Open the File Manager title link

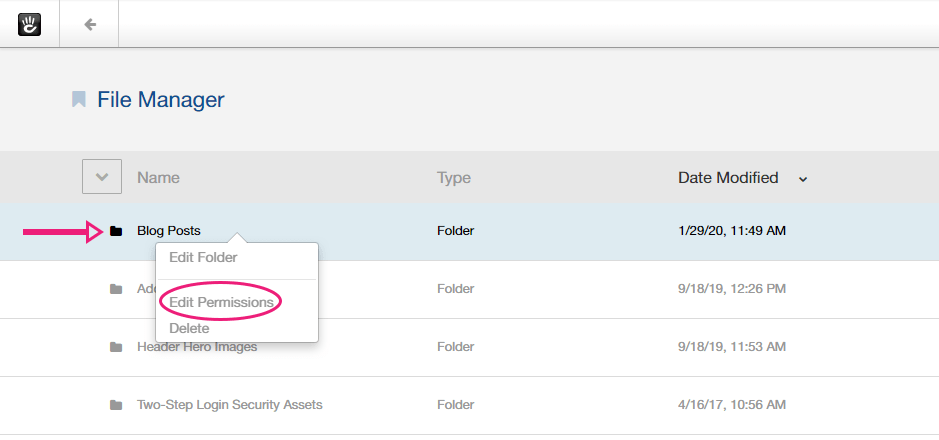160,99
